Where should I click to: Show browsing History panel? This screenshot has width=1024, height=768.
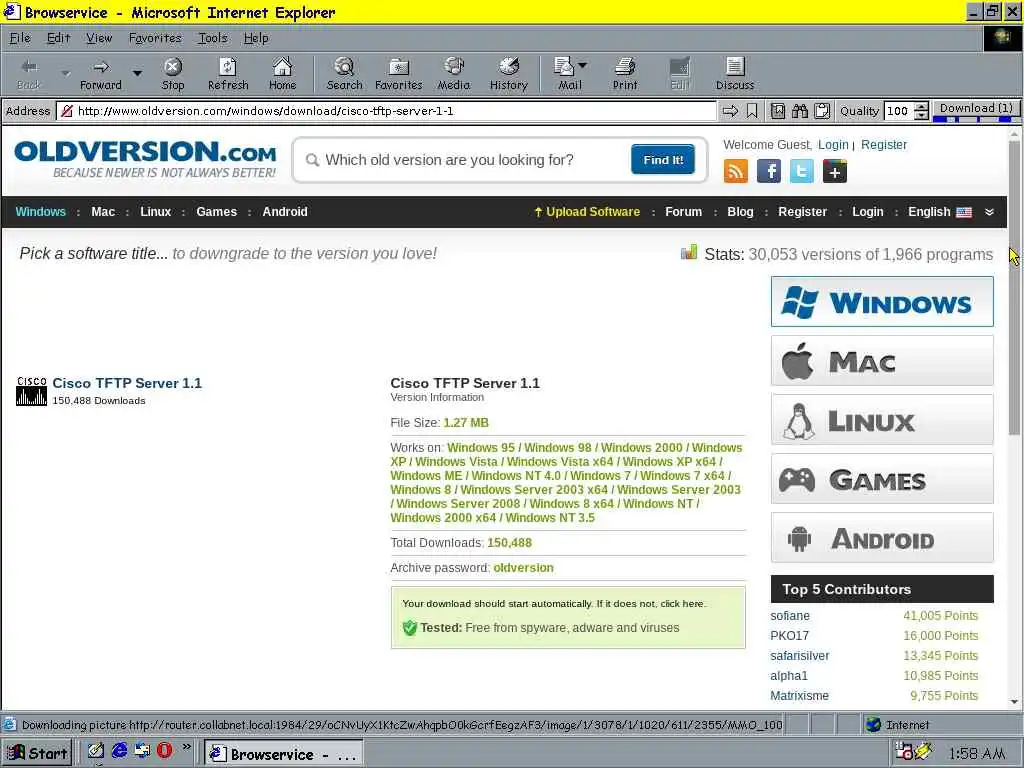[509, 74]
